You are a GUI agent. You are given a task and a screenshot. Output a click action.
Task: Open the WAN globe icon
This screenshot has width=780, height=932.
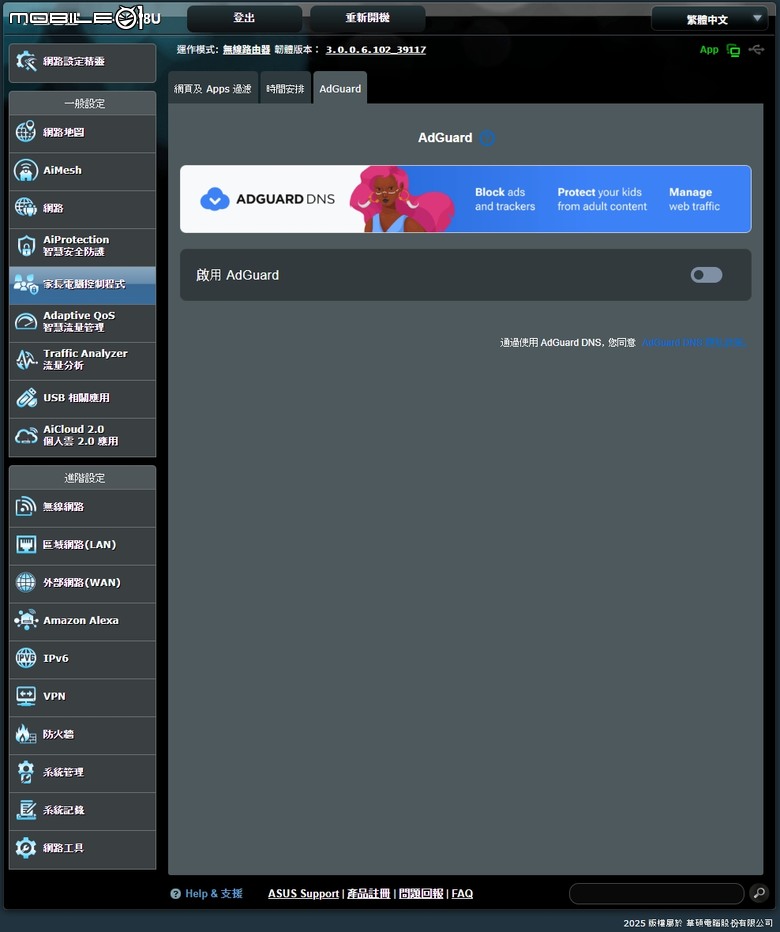point(26,582)
